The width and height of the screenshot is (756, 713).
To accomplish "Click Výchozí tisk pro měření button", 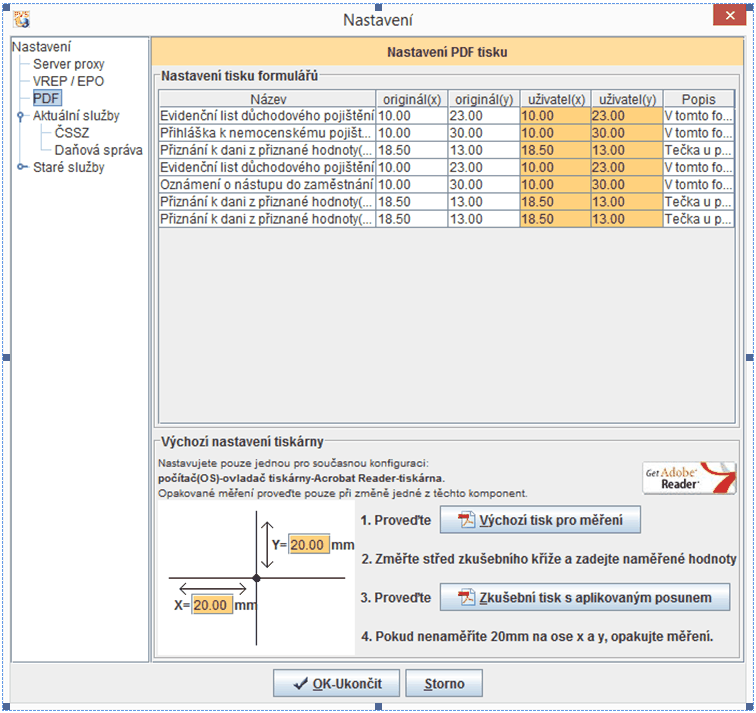I will coord(540,520).
